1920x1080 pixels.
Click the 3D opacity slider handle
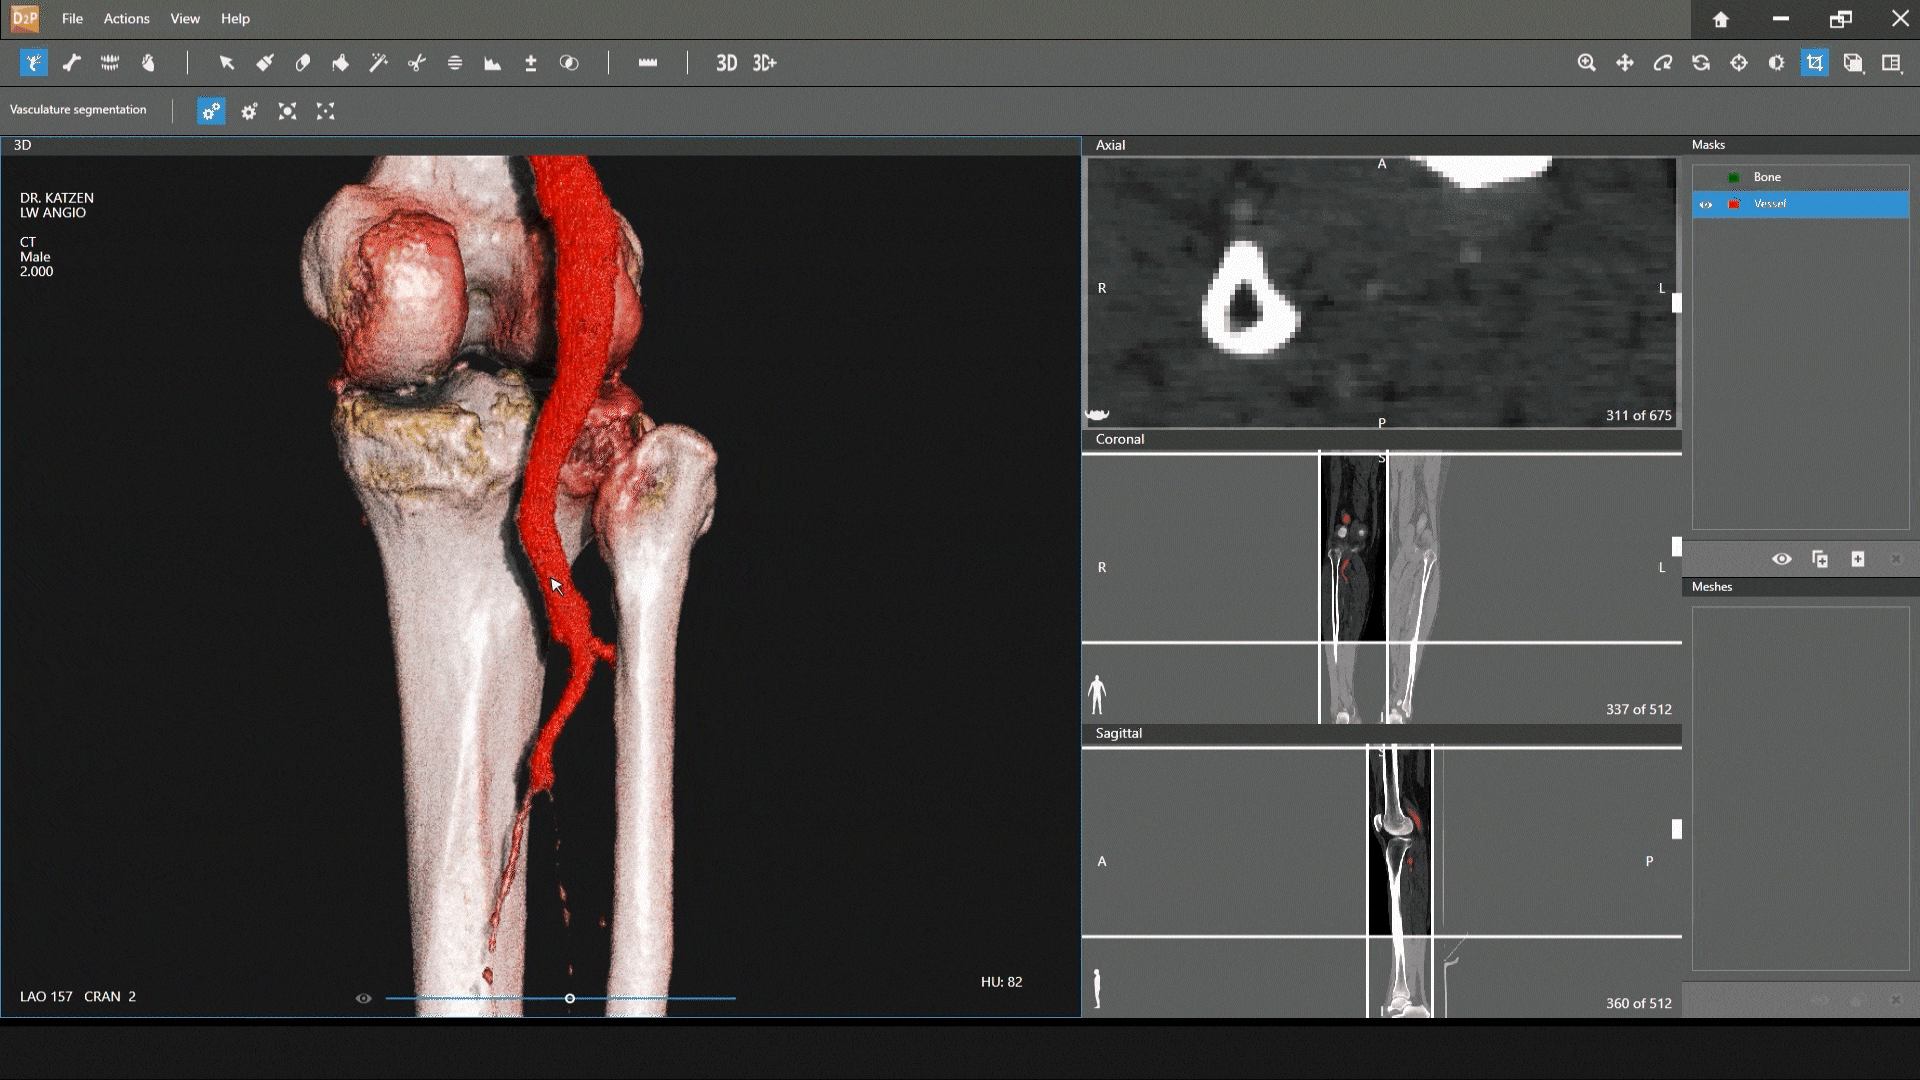pos(570,998)
